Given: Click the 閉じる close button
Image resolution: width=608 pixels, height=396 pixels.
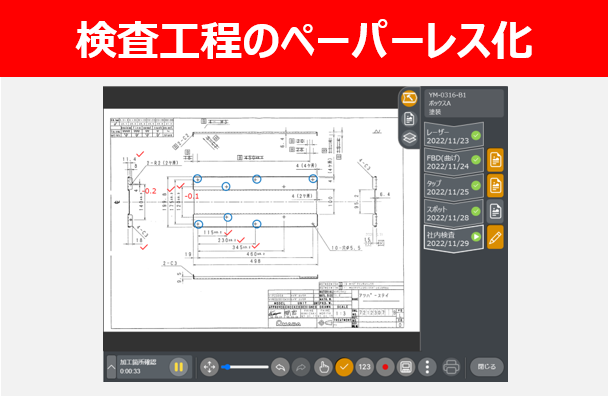Looking at the screenshot, I should pyautogui.click(x=487, y=367).
